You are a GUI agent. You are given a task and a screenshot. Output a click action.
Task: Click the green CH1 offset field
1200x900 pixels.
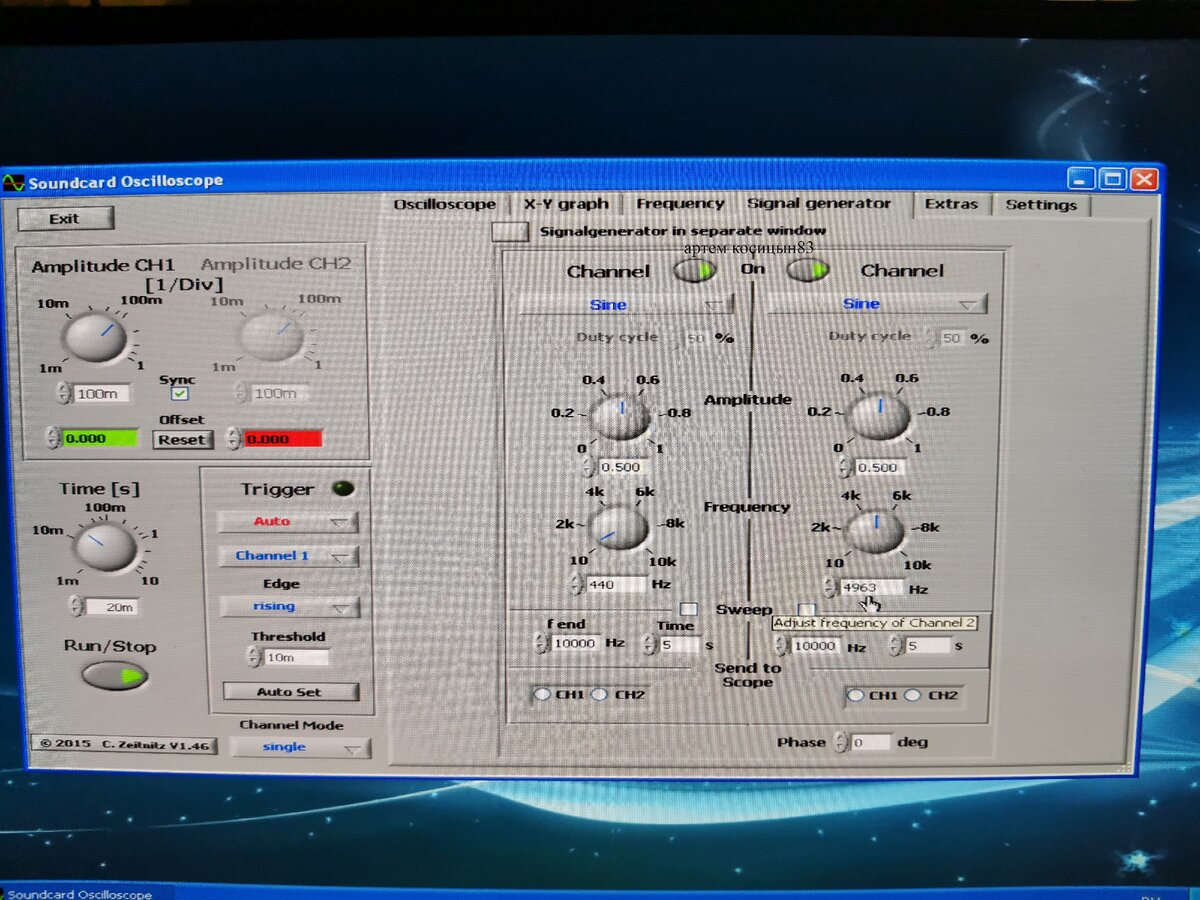coord(98,438)
